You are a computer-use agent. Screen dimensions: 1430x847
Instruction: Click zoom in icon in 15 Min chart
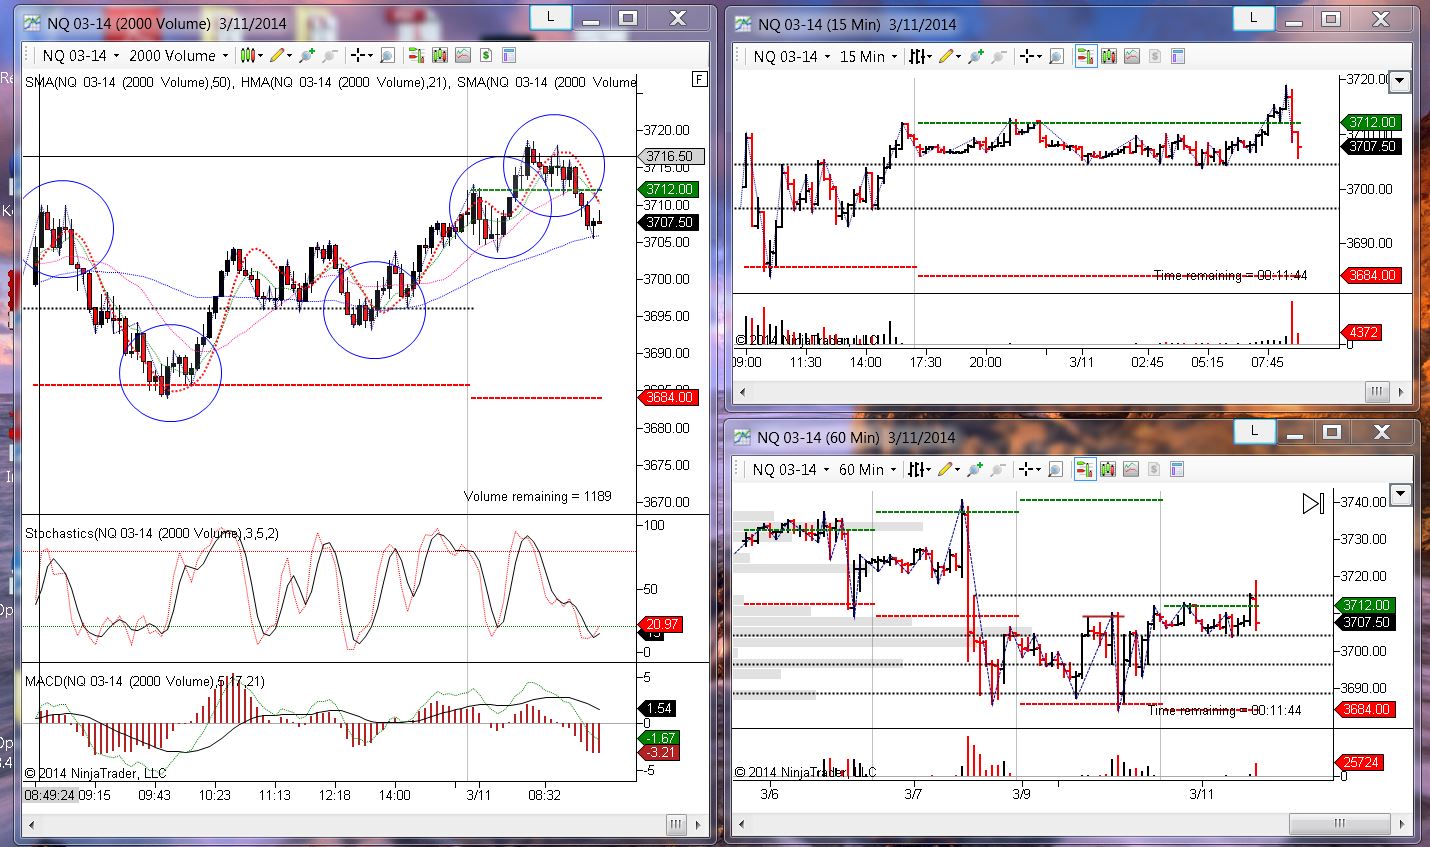(976, 57)
